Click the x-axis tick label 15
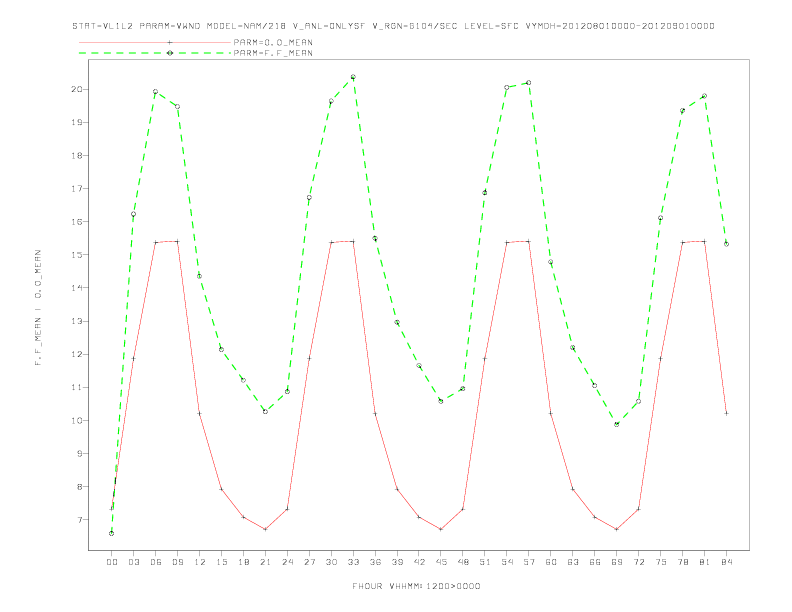 [221, 562]
